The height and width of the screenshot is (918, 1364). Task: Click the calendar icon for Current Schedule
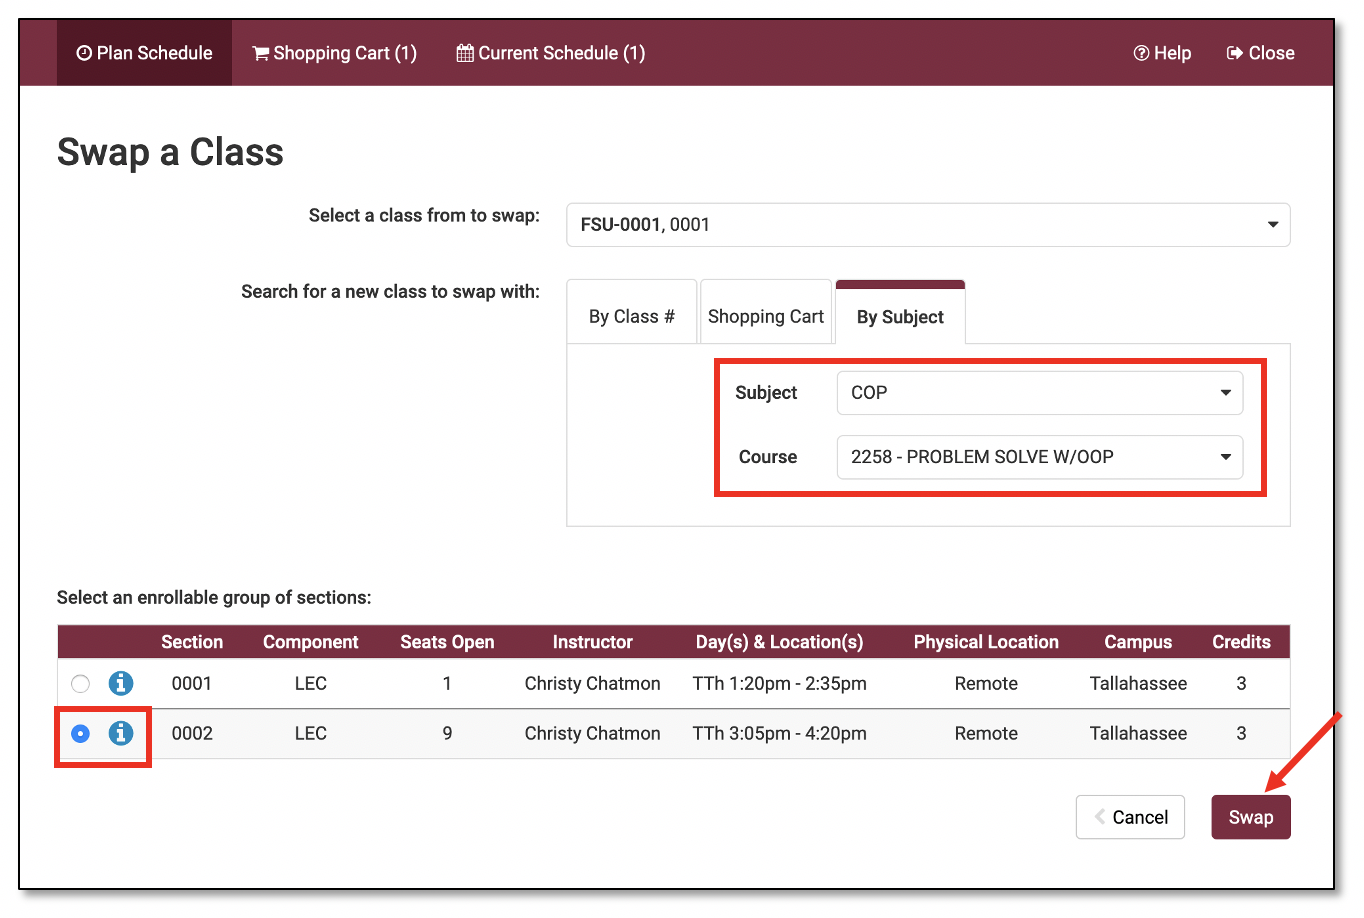[465, 53]
